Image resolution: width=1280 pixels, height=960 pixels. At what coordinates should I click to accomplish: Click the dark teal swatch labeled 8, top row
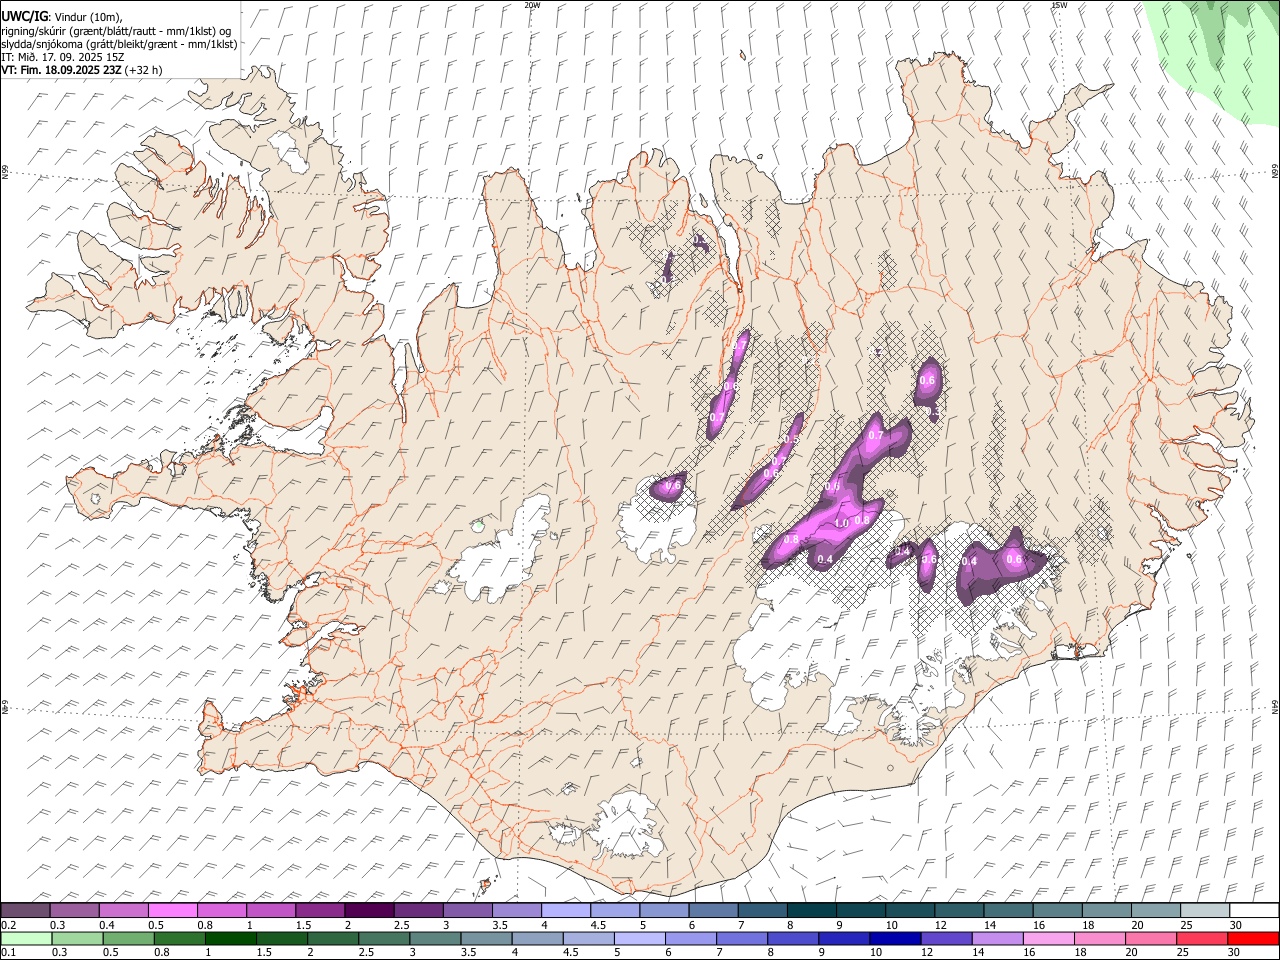click(x=810, y=910)
